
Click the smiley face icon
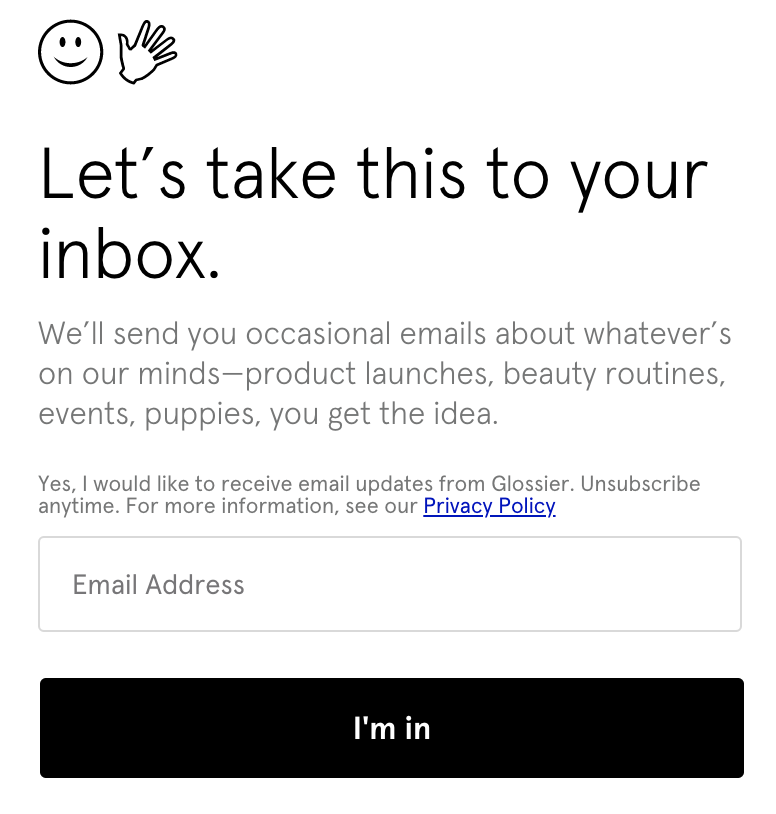coord(71,52)
